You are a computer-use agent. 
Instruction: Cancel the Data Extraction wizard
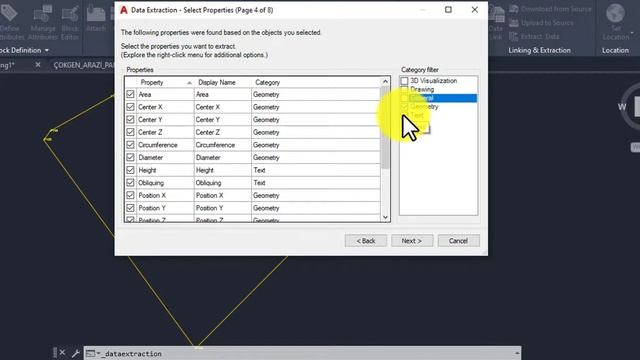458,241
